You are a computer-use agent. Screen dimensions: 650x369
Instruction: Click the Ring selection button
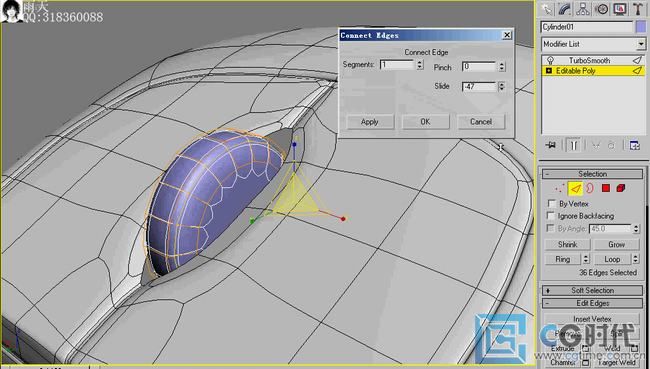563,259
